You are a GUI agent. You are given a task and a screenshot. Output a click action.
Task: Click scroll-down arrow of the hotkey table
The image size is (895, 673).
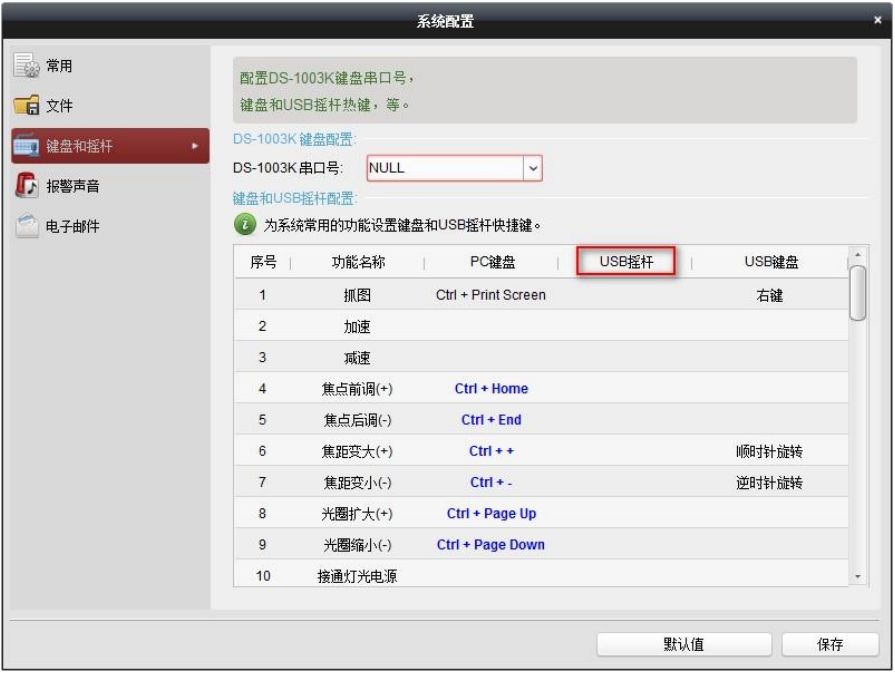tap(856, 577)
